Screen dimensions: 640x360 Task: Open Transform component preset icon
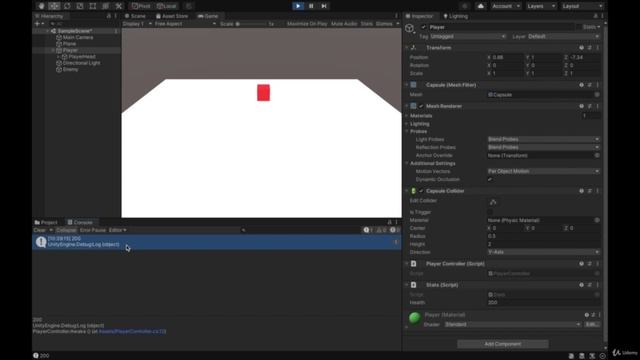(x=589, y=48)
